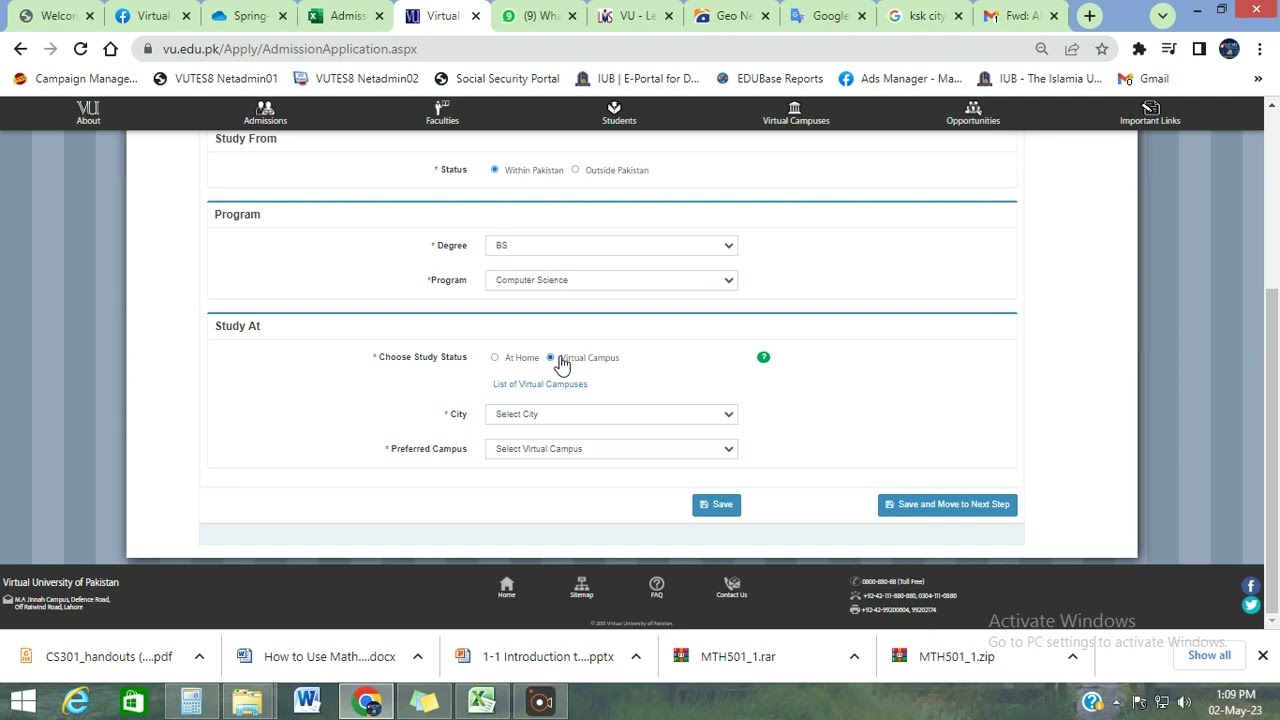The height and width of the screenshot is (720, 1280).
Task: Open the footer Sitemap icon
Action: (581, 587)
